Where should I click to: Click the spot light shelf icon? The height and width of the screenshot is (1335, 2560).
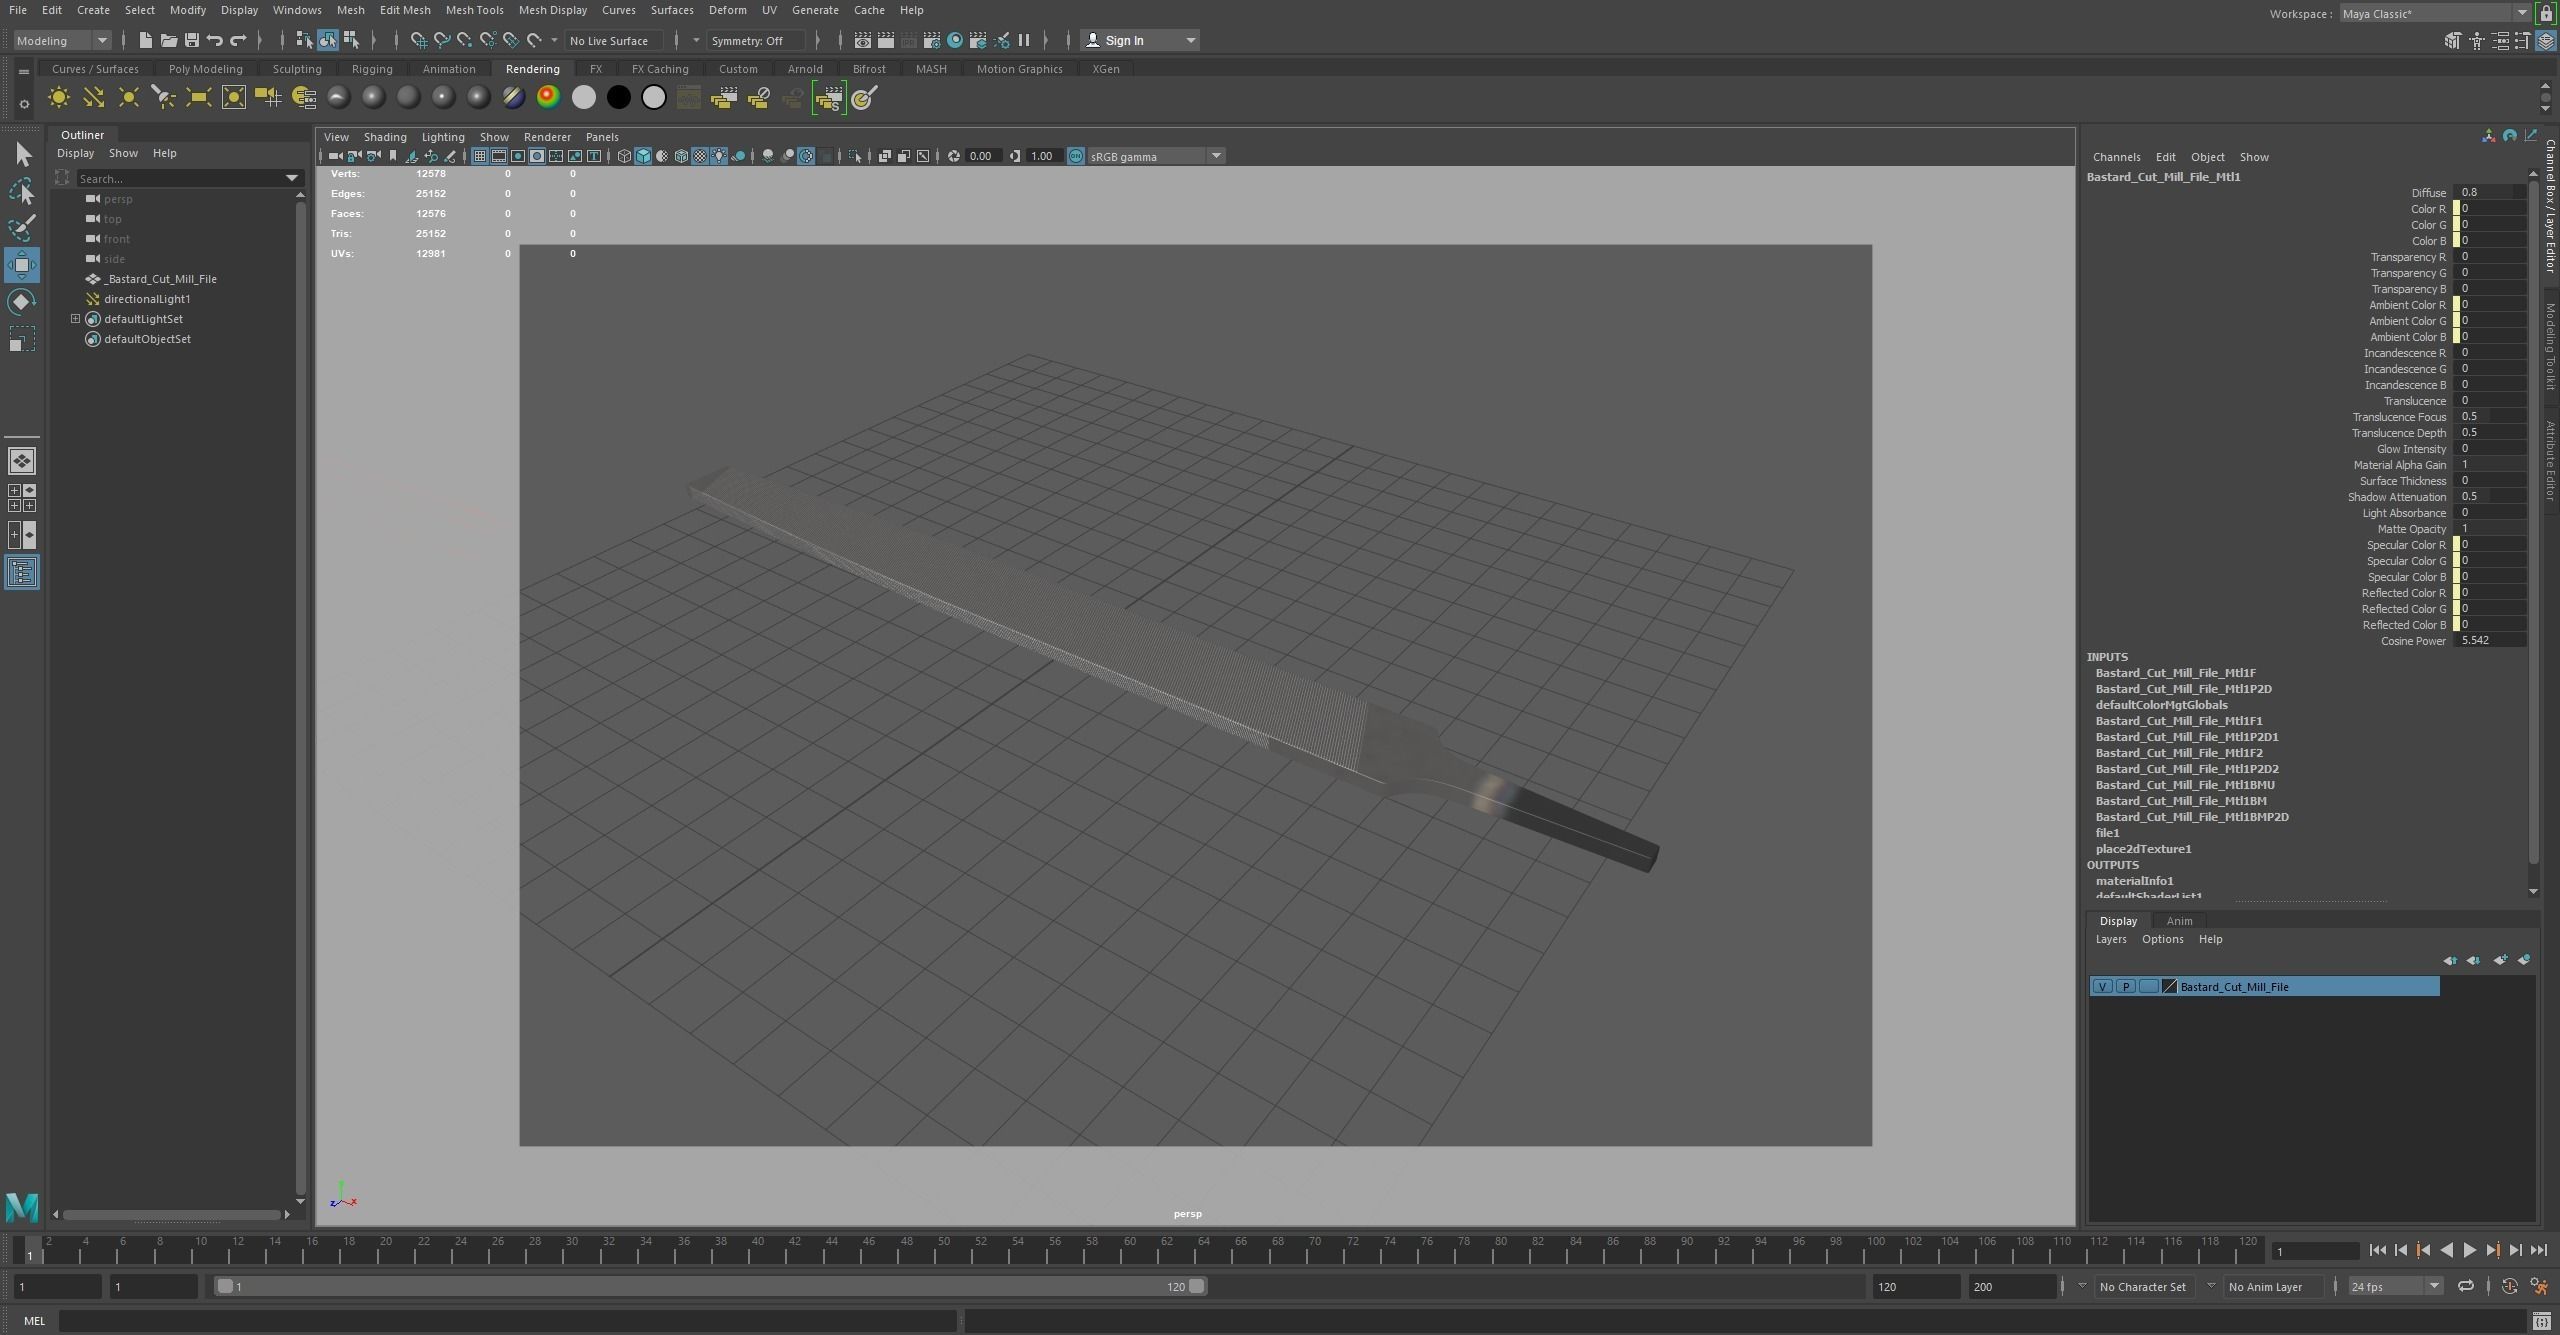coord(163,97)
